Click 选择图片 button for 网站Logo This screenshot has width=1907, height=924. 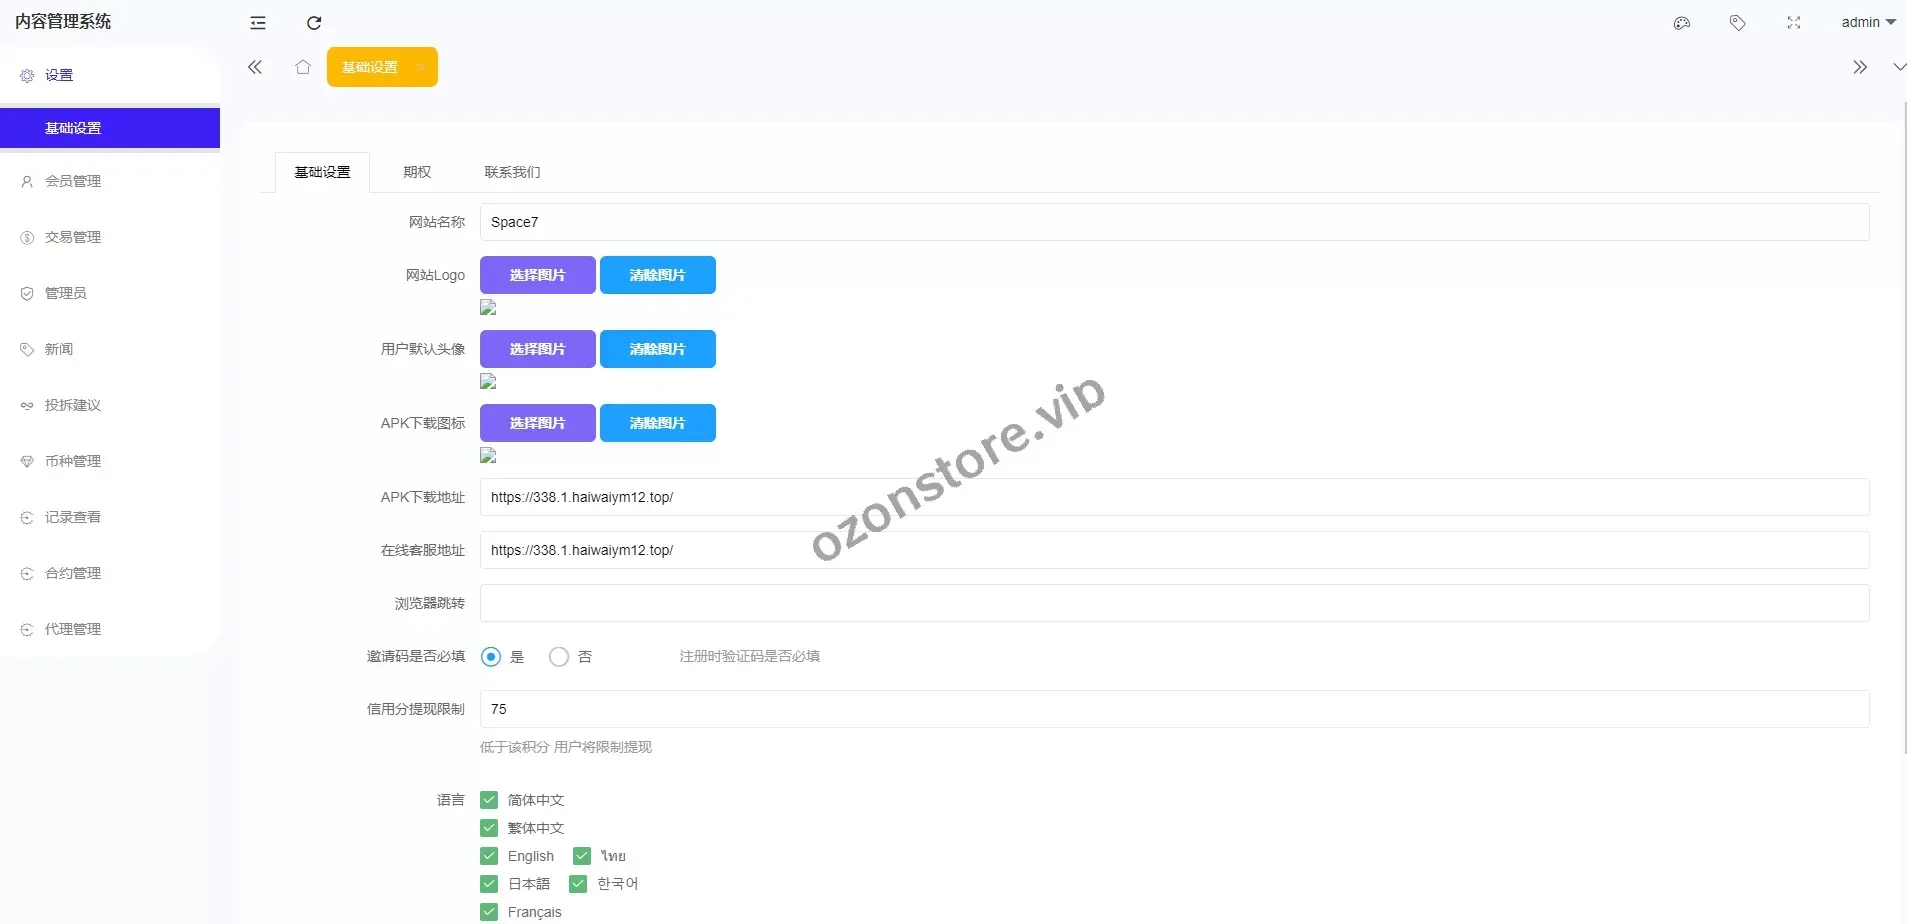(538, 275)
